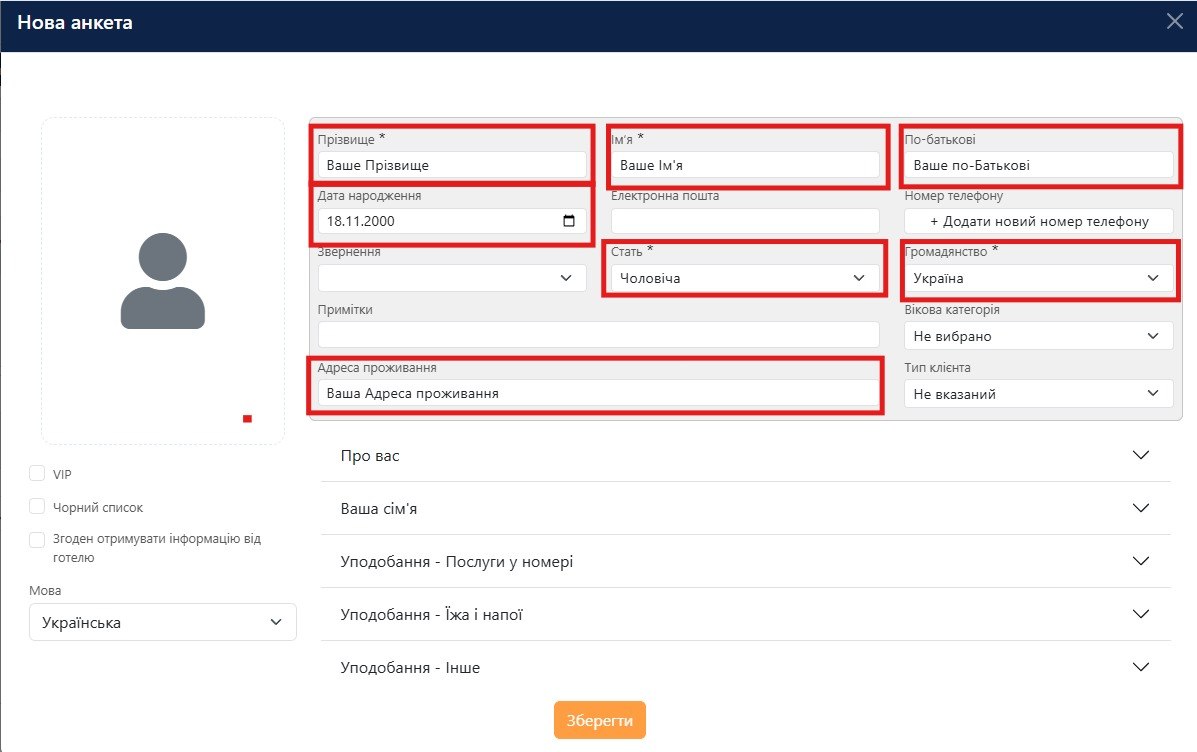This screenshot has height=752, width=1197.
Task: Click the Дата народження date field
Action: click(452, 221)
